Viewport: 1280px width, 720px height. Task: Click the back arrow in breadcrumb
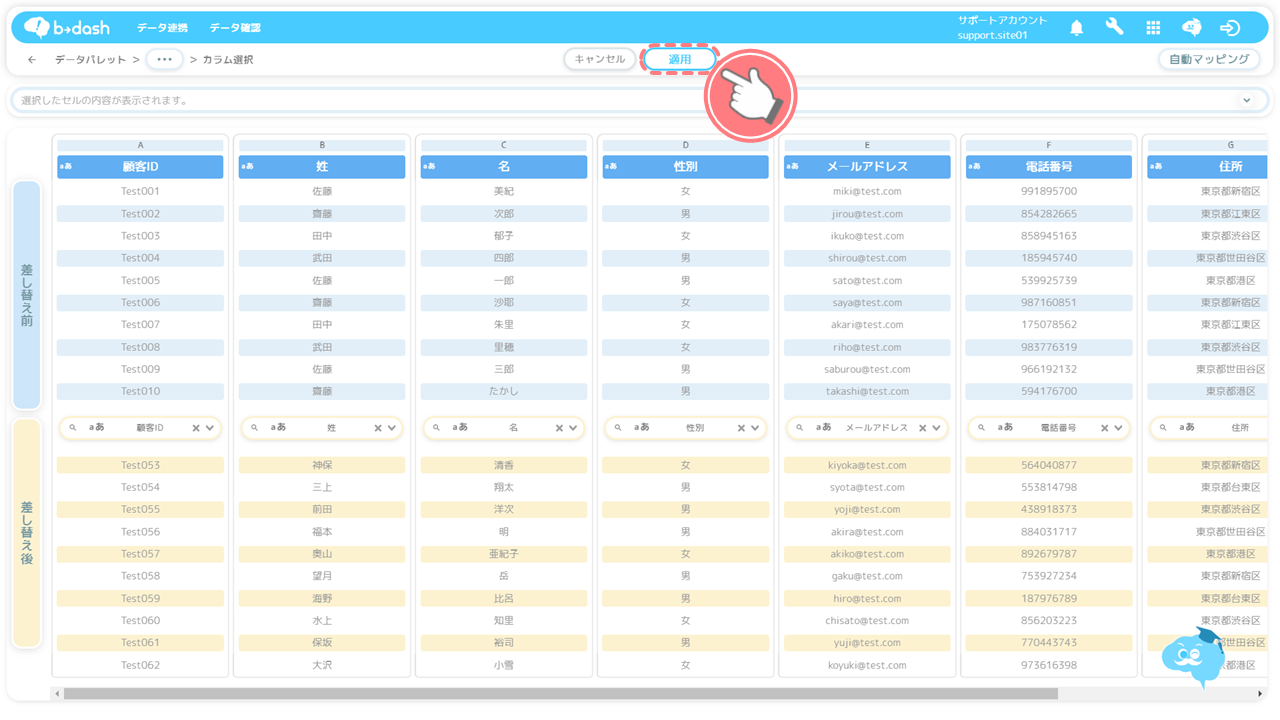tap(32, 60)
